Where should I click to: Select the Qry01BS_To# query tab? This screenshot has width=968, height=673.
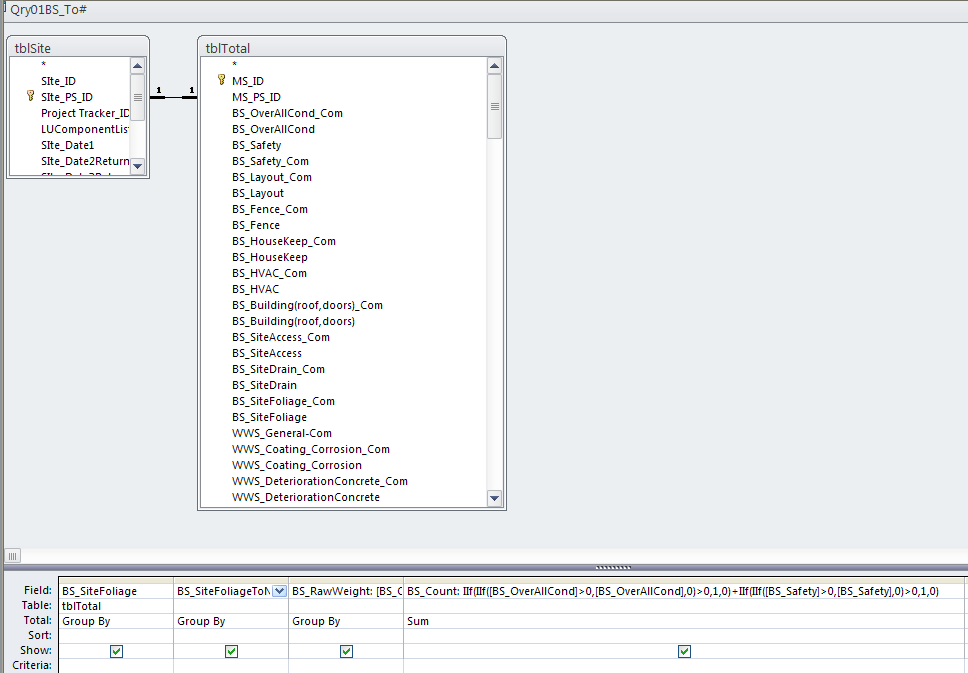coord(48,10)
